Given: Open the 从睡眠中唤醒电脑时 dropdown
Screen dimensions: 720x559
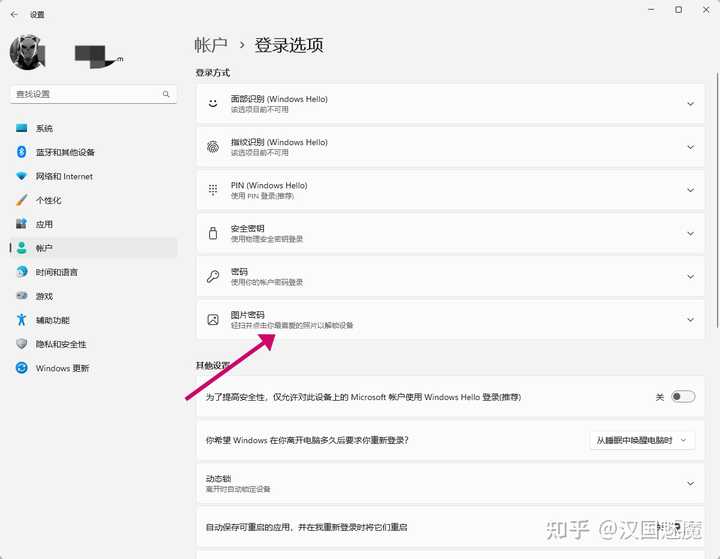Looking at the screenshot, I should click(642, 440).
